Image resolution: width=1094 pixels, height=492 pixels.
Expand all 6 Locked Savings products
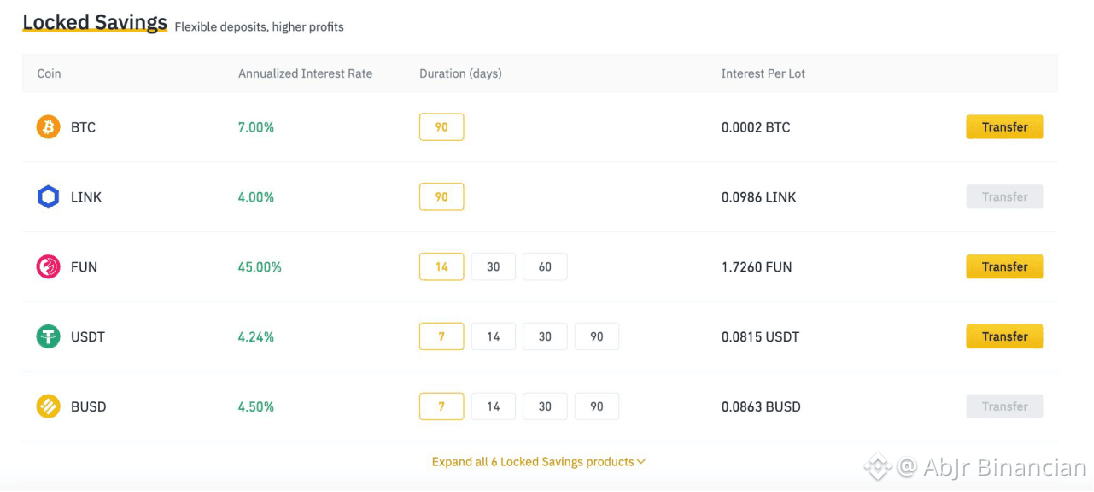click(533, 462)
